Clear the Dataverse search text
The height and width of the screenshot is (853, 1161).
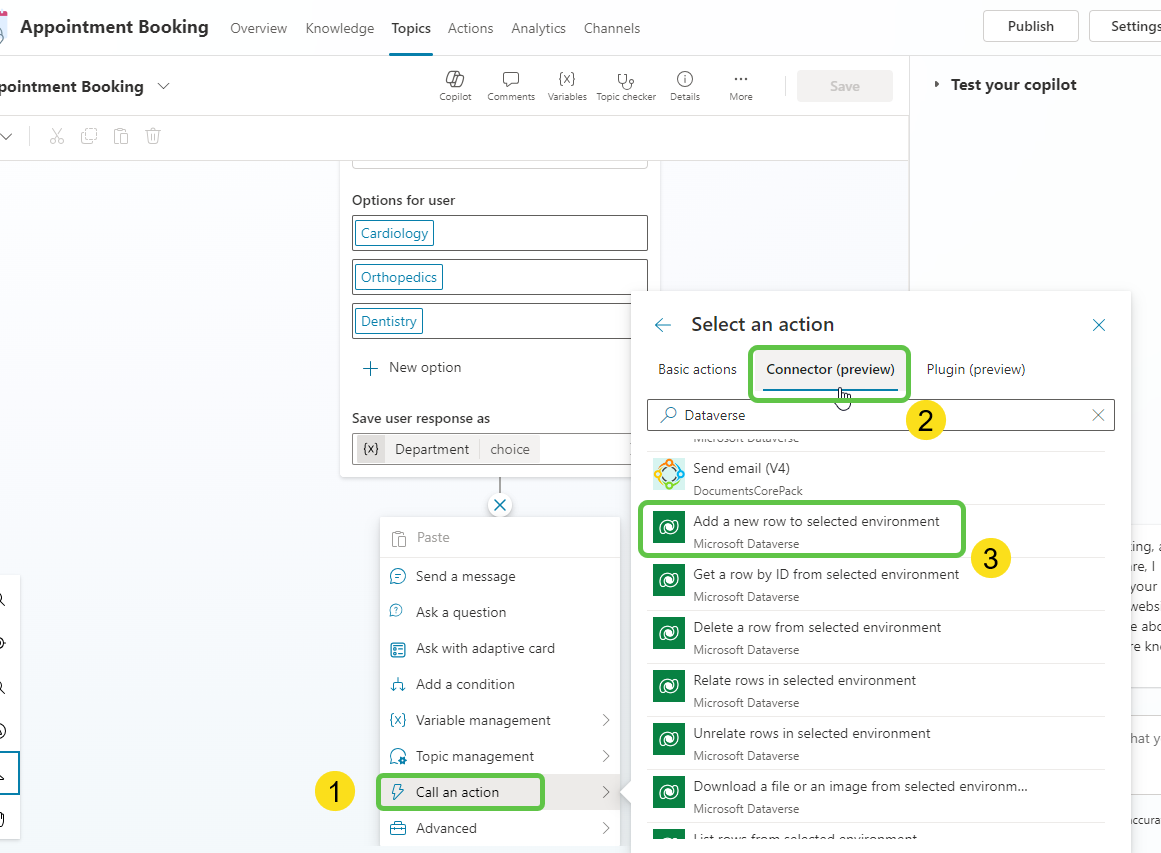pos(1098,415)
